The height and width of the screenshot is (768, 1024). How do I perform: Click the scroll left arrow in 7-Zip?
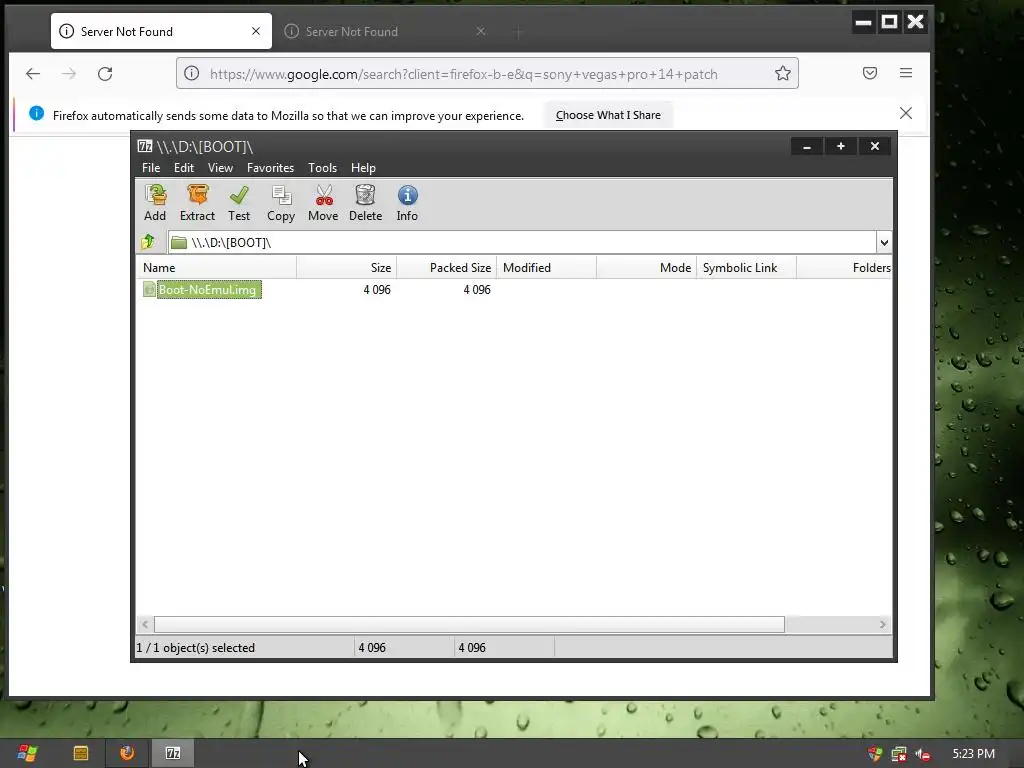(x=145, y=624)
